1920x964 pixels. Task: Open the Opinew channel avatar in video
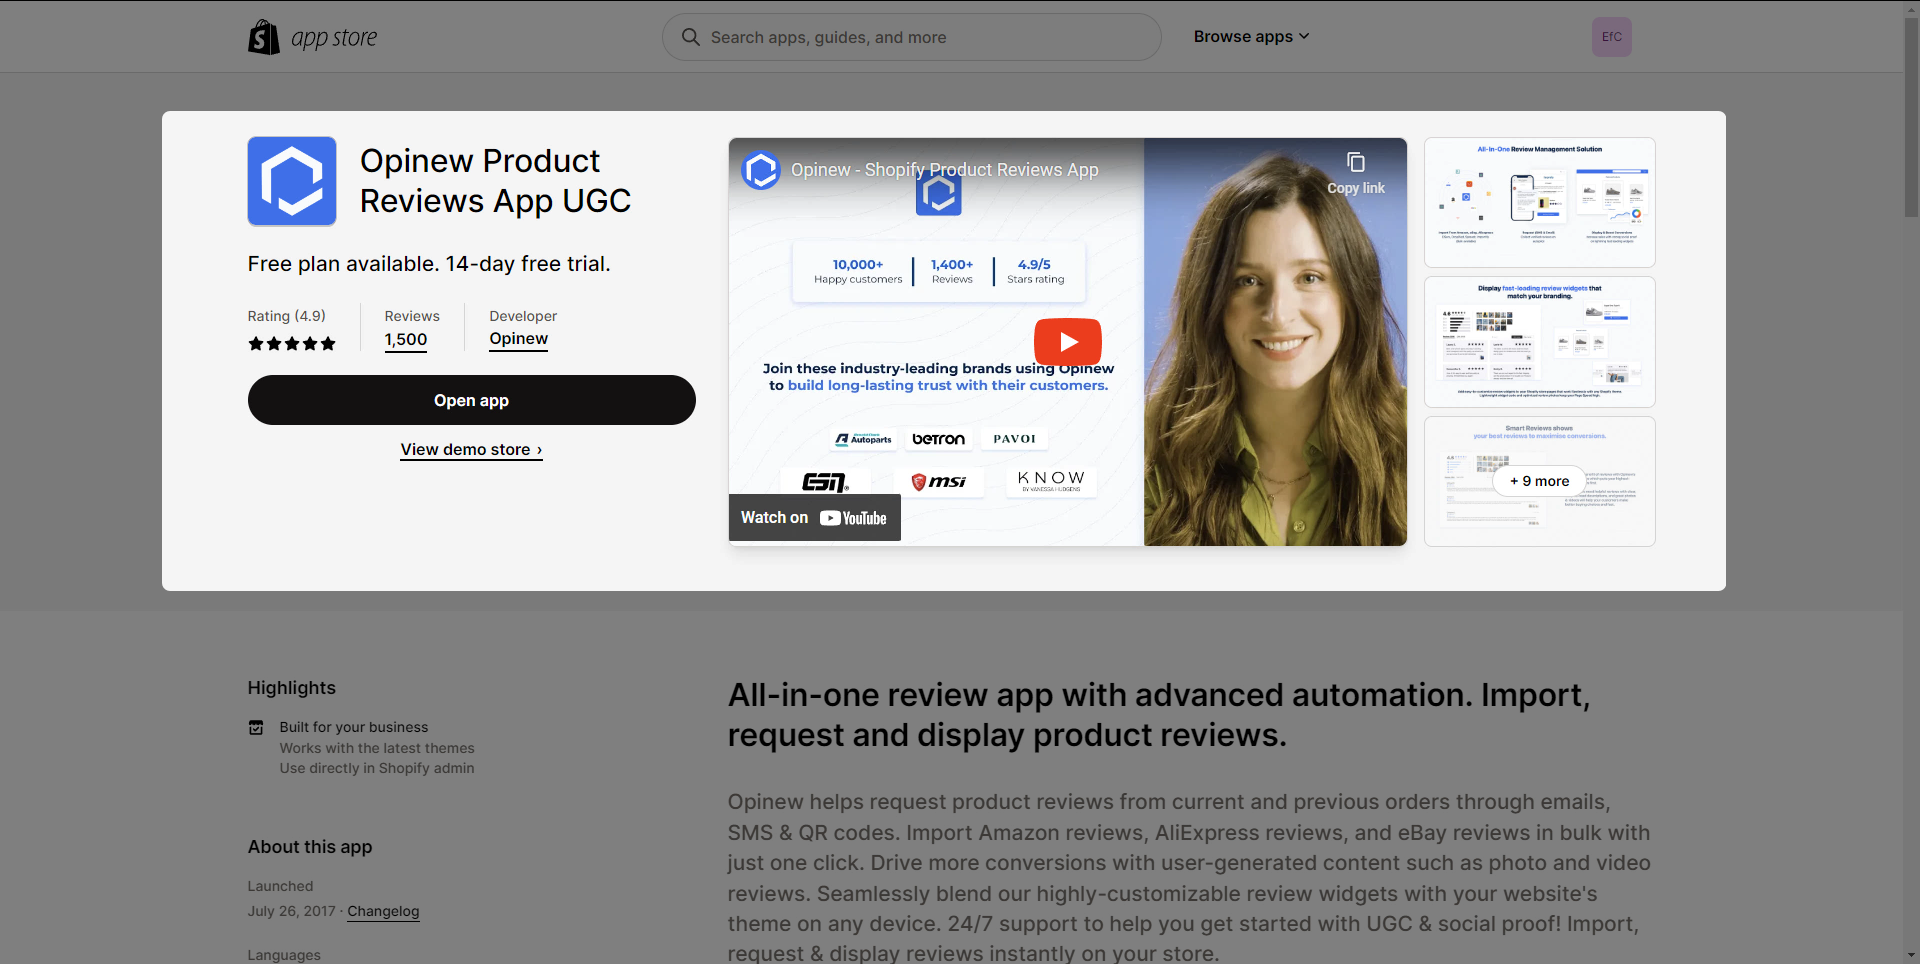coord(761,170)
